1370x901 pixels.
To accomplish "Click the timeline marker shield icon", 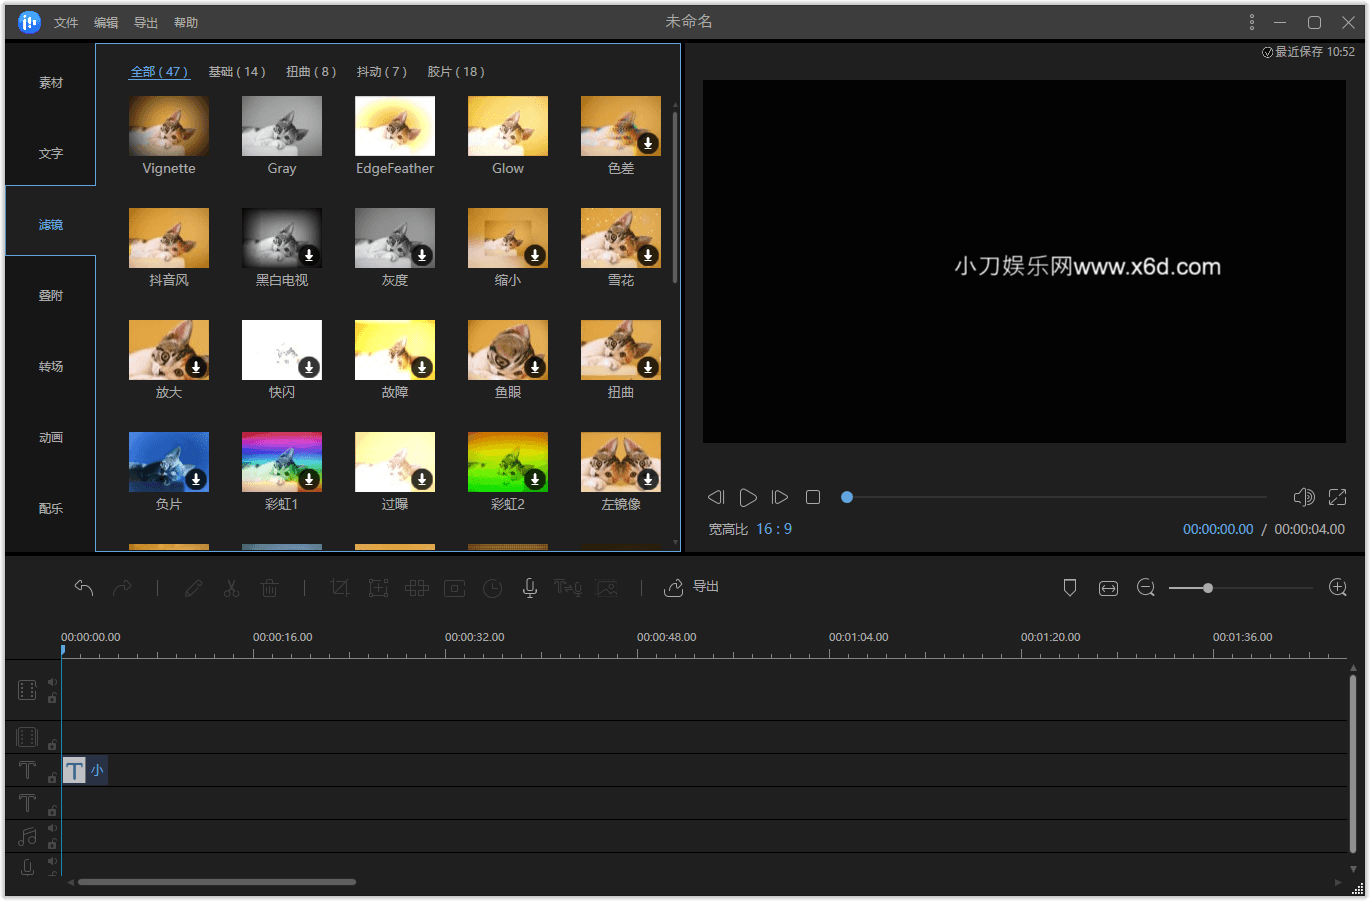I will click(x=1070, y=588).
